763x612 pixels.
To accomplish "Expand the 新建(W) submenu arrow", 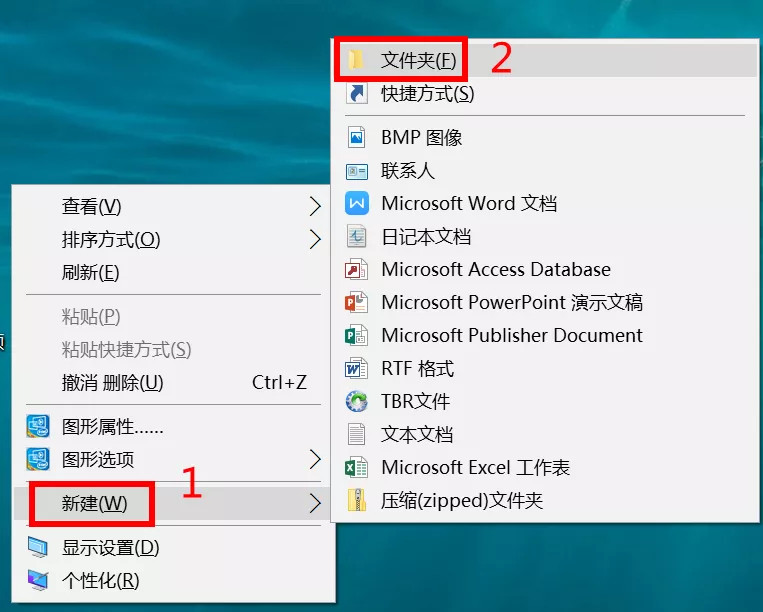I will point(315,504).
